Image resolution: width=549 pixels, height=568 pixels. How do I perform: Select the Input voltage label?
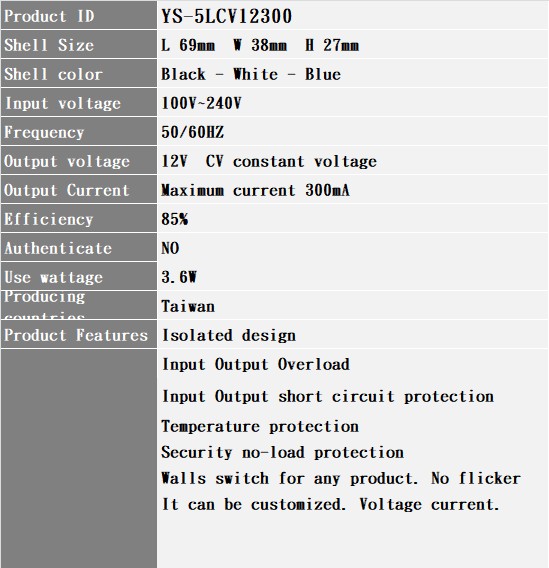click(62, 104)
